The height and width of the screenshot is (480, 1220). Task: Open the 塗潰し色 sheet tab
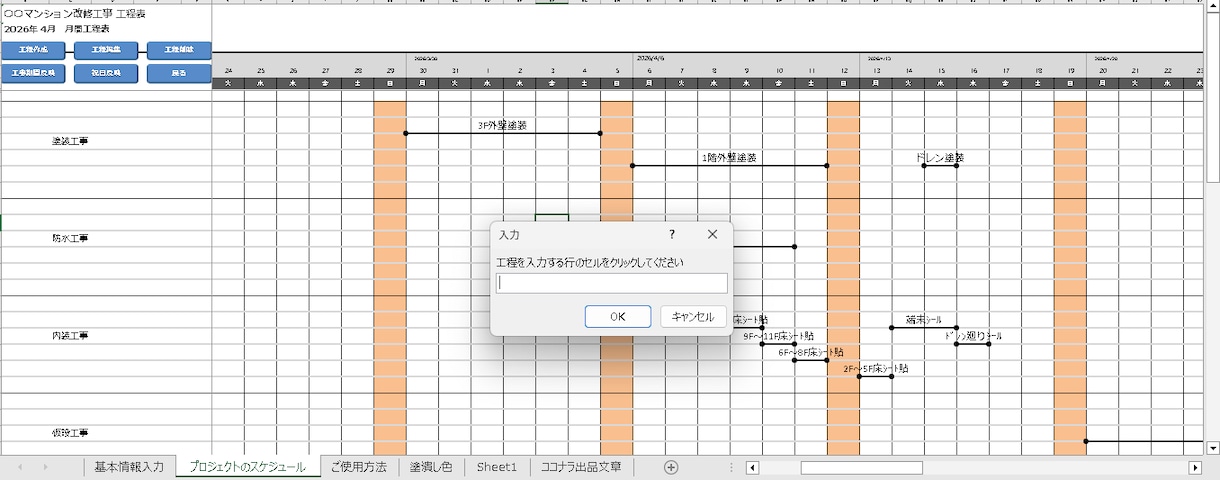click(431, 467)
